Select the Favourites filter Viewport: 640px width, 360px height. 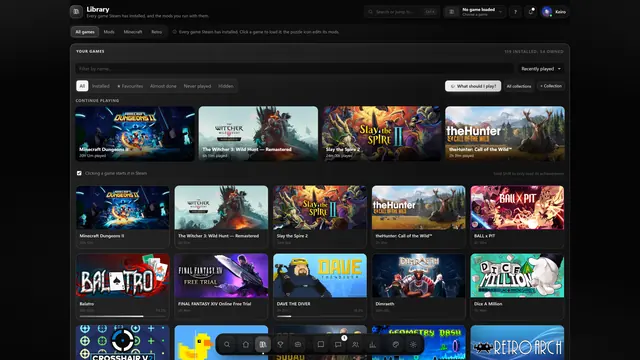coord(130,86)
